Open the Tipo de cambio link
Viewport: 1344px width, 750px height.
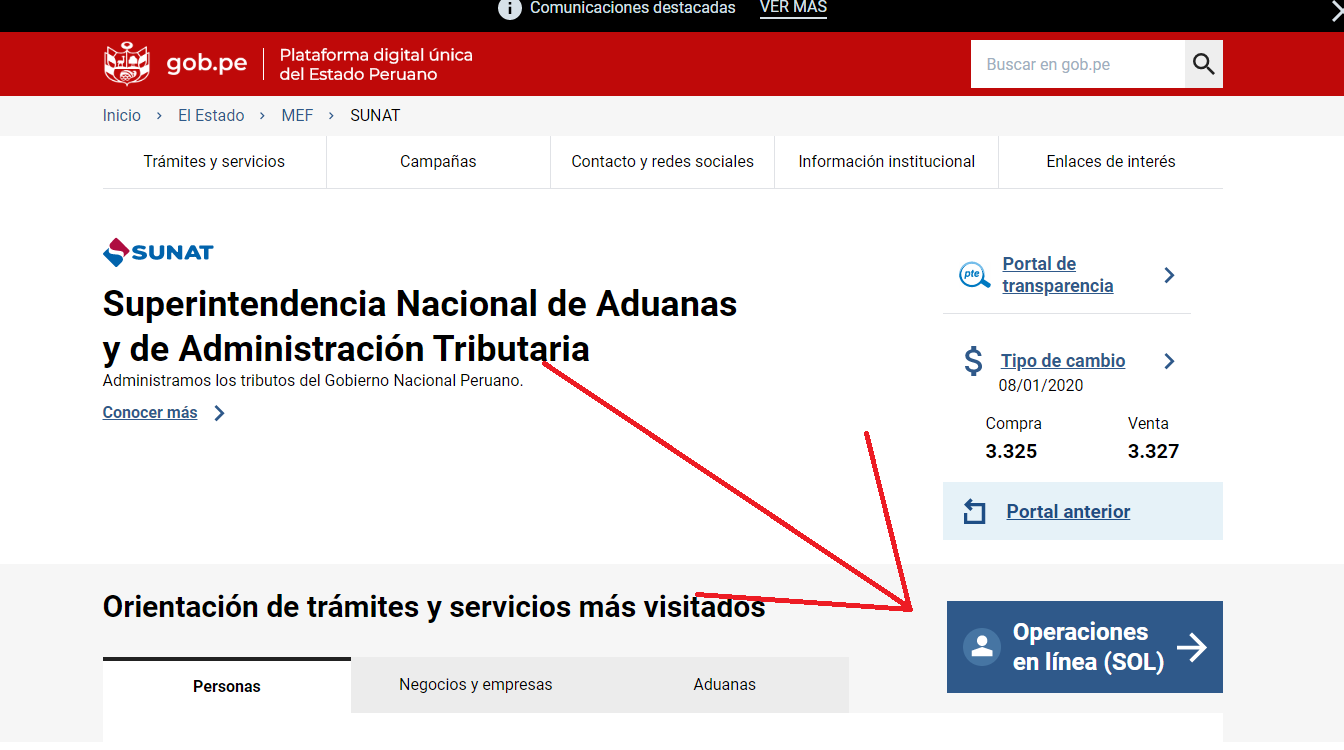click(1063, 361)
